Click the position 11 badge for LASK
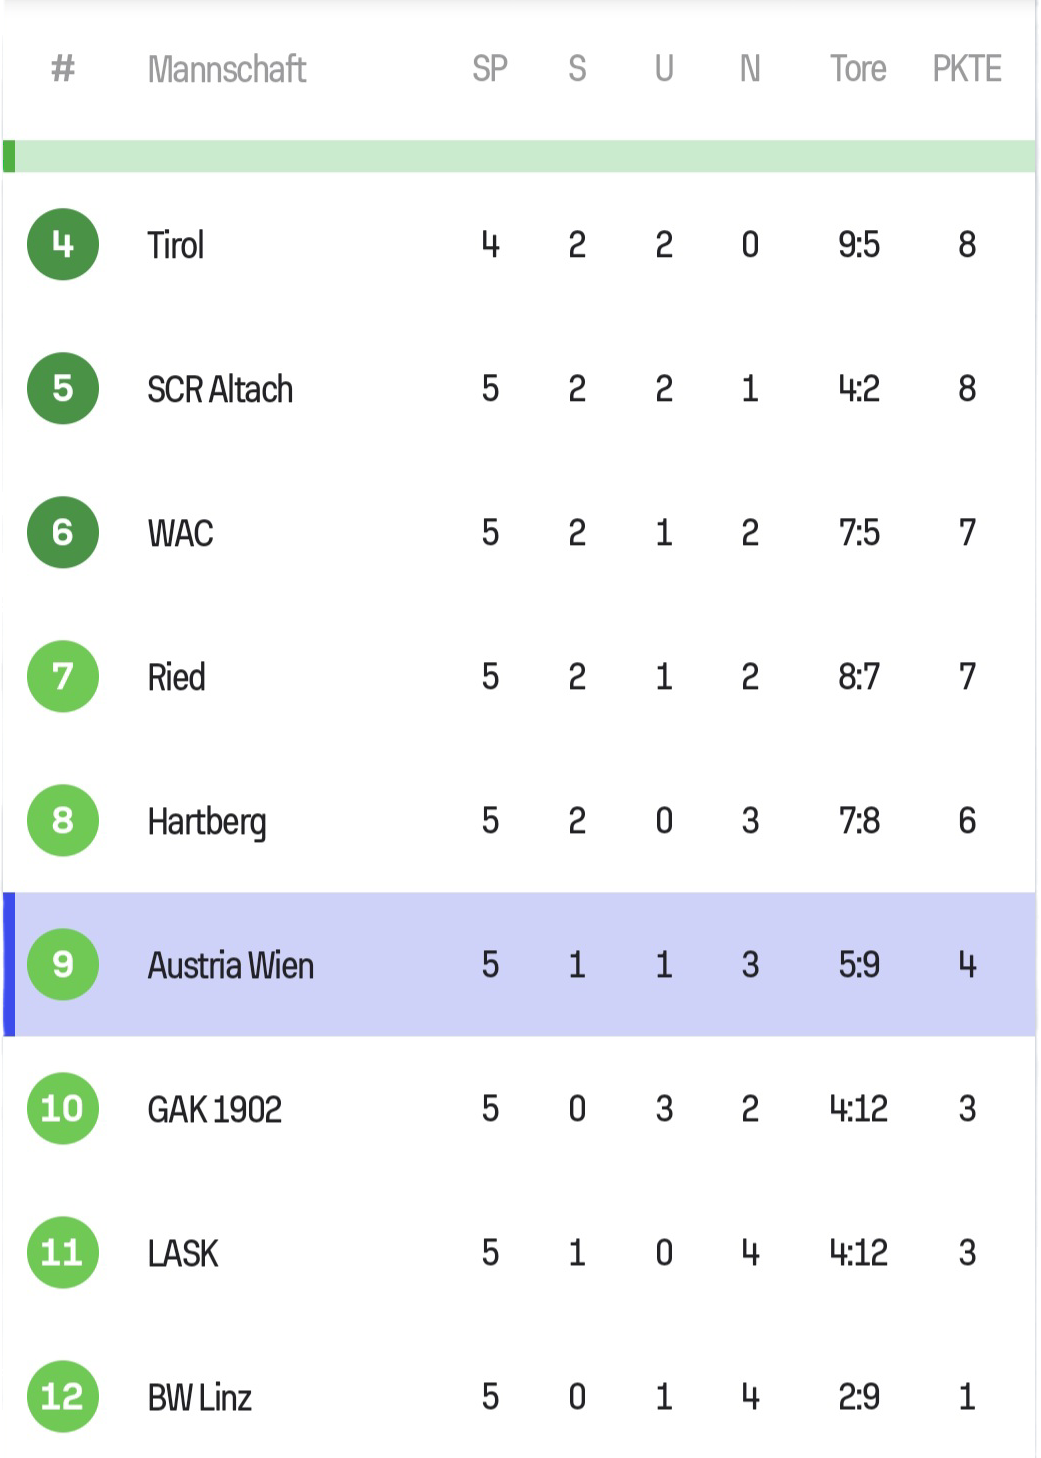The image size is (1041, 1458). click(x=63, y=1252)
